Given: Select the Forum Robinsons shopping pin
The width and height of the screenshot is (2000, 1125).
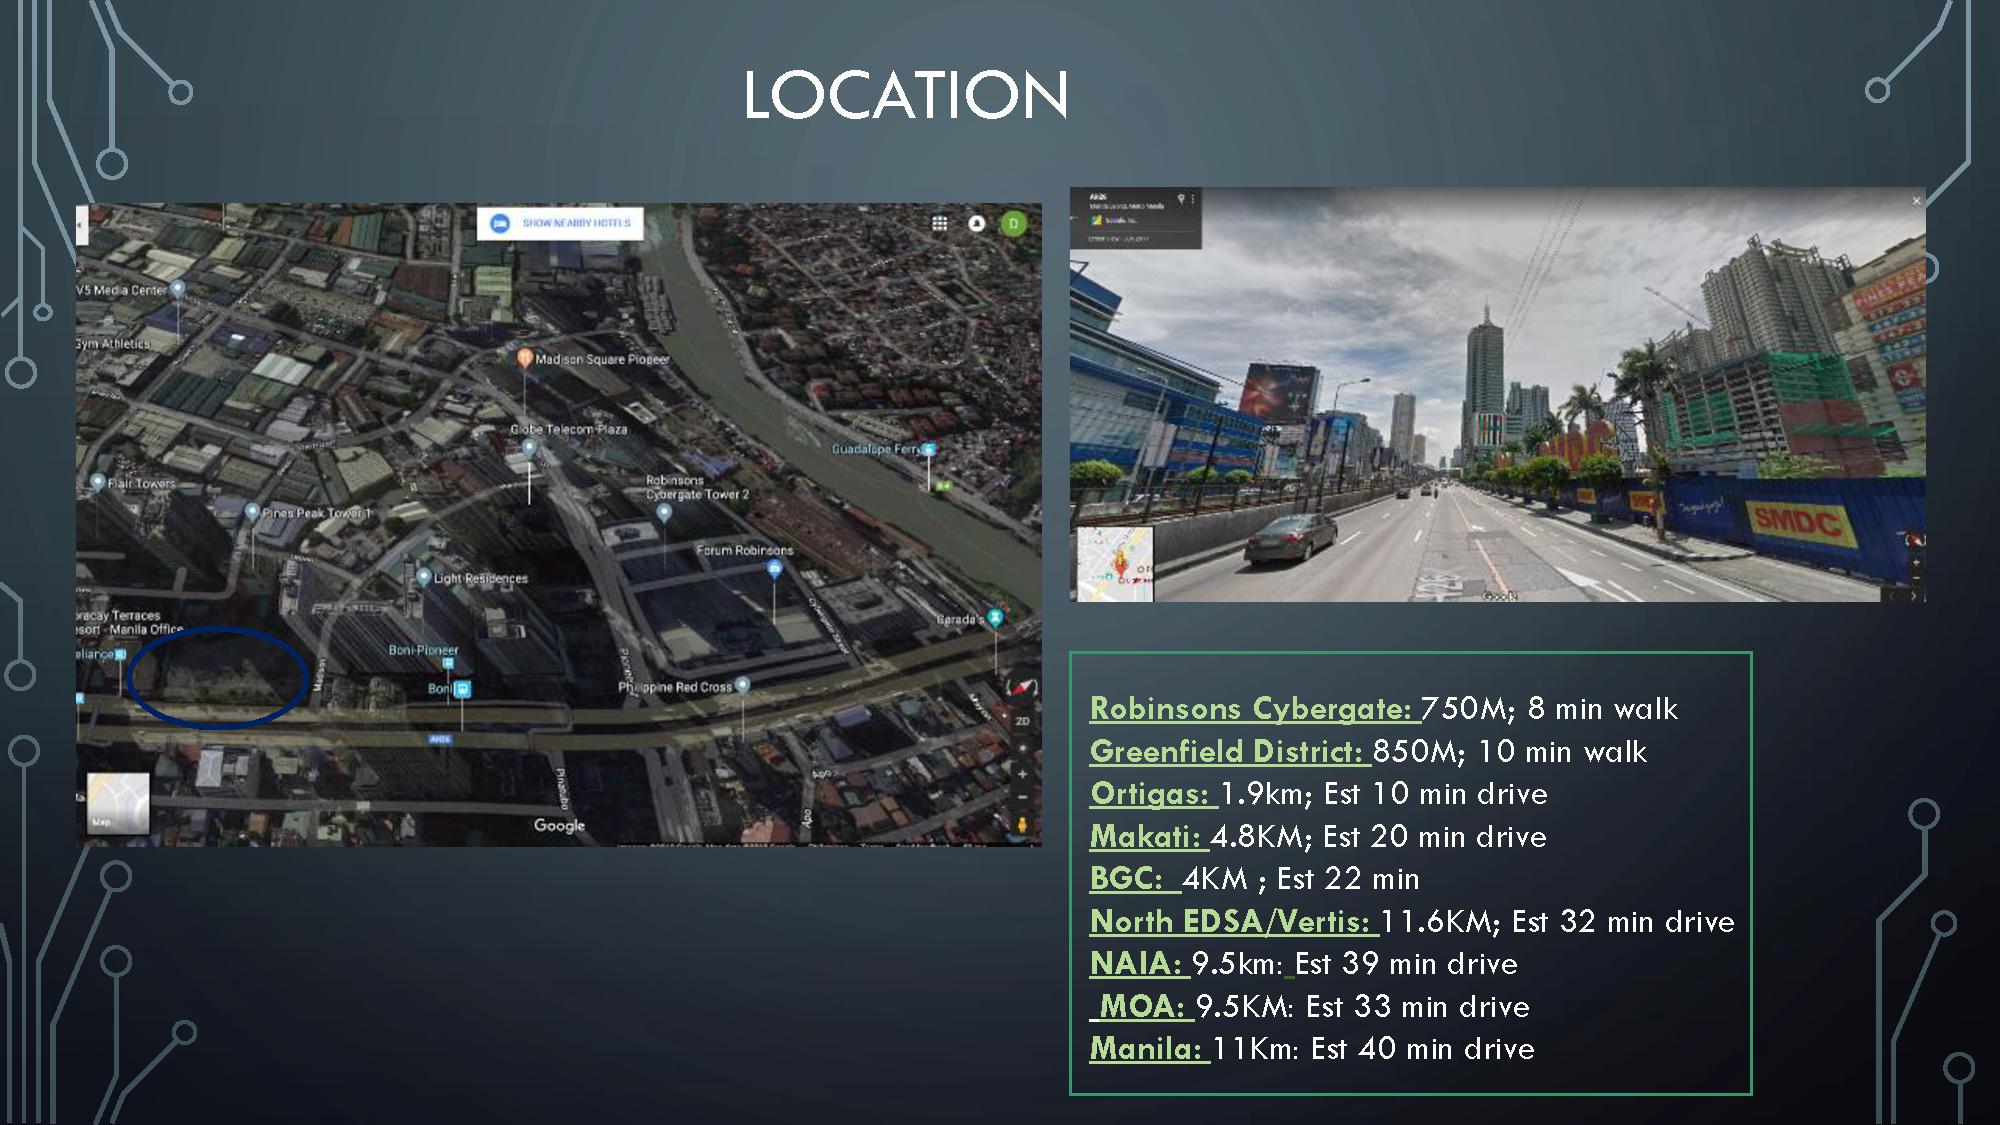Looking at the screenshot, I should coord(774,570).
